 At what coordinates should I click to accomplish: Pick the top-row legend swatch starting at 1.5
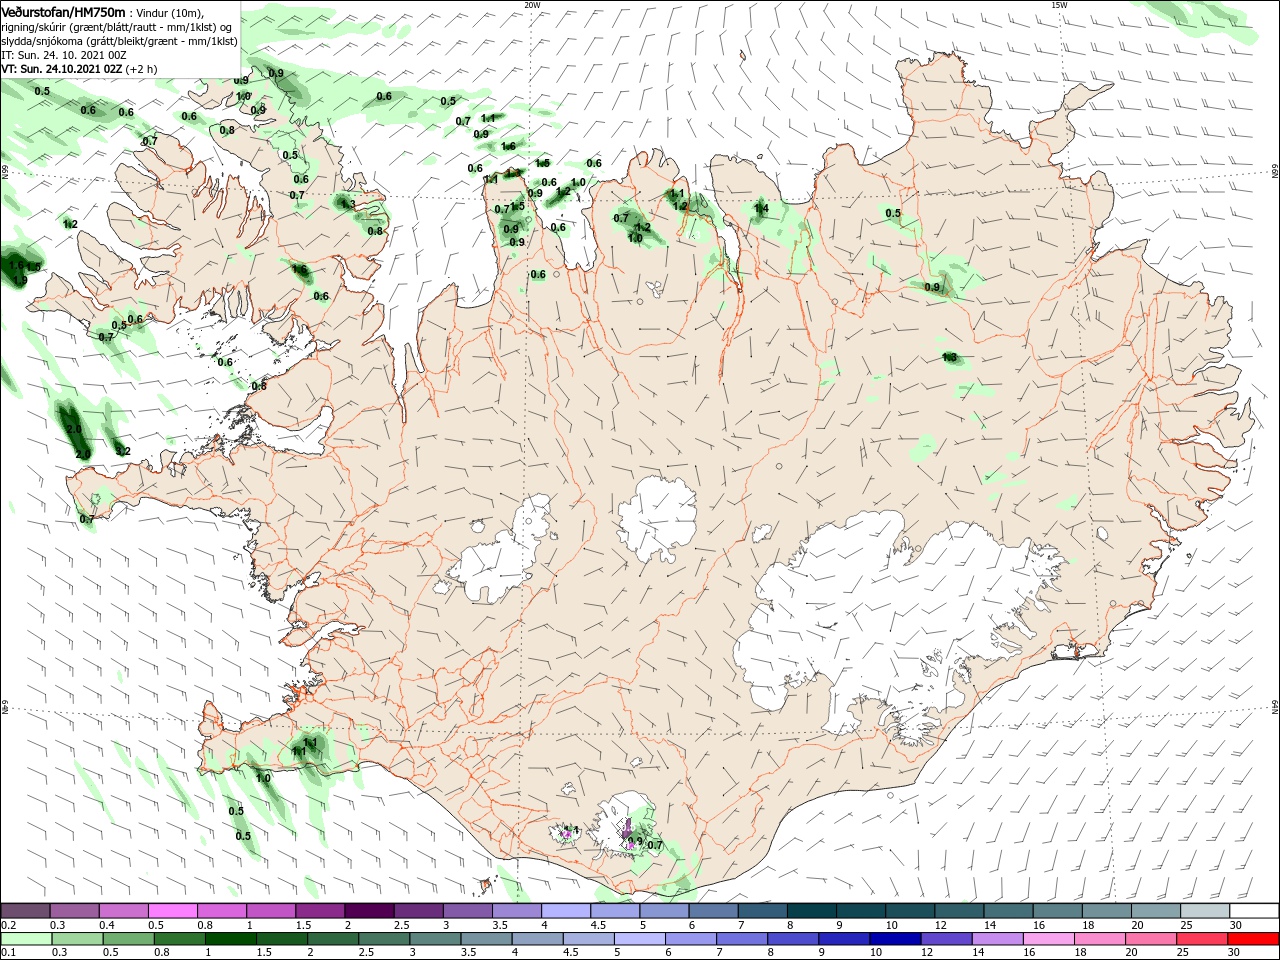pos(320,911)
